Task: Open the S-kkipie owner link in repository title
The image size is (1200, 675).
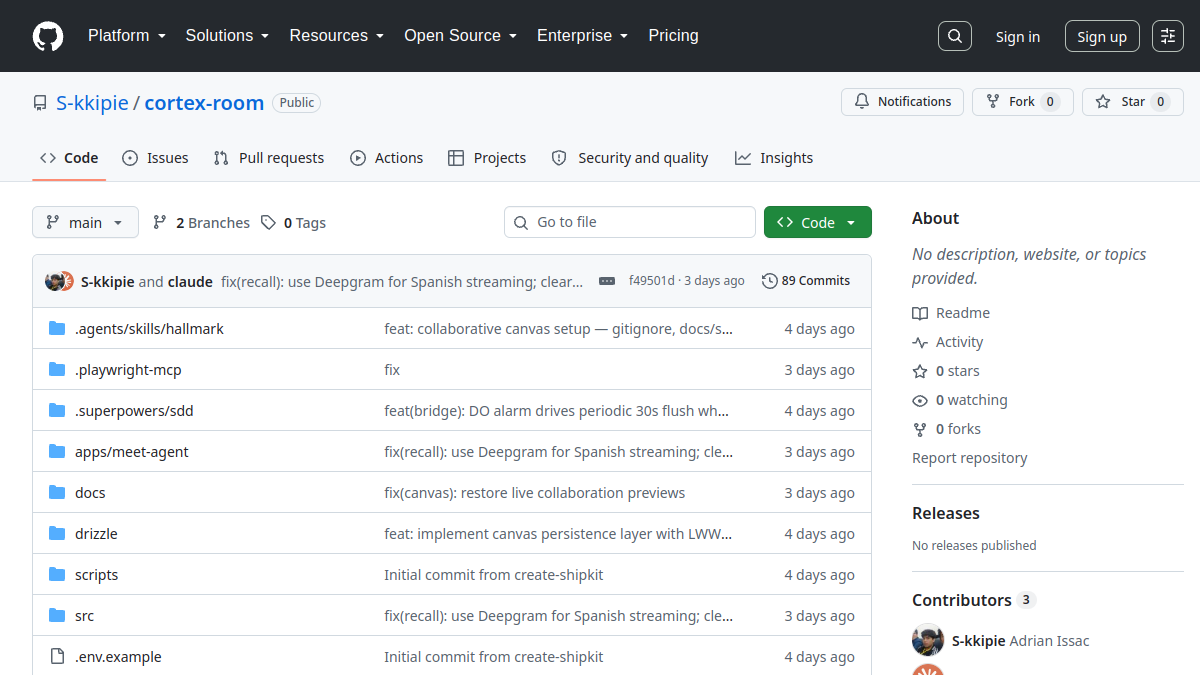Action: pyautogui.click(x=92, y=103)
